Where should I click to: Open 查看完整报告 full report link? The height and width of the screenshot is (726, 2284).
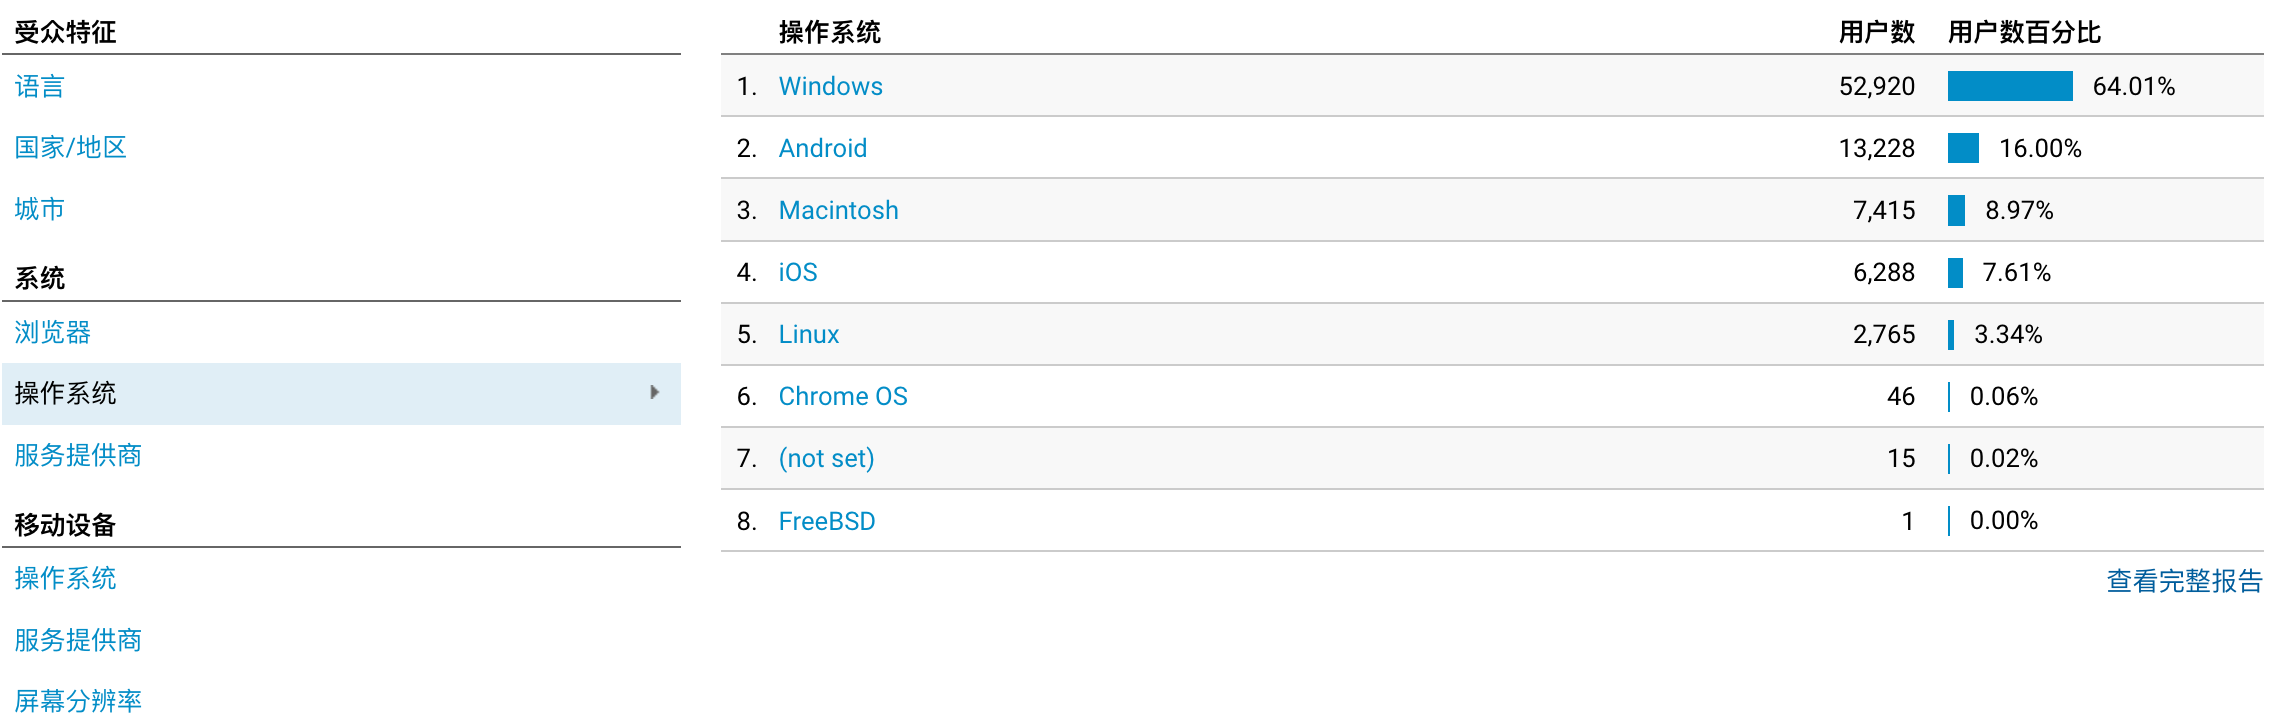tap(2184, 582)
